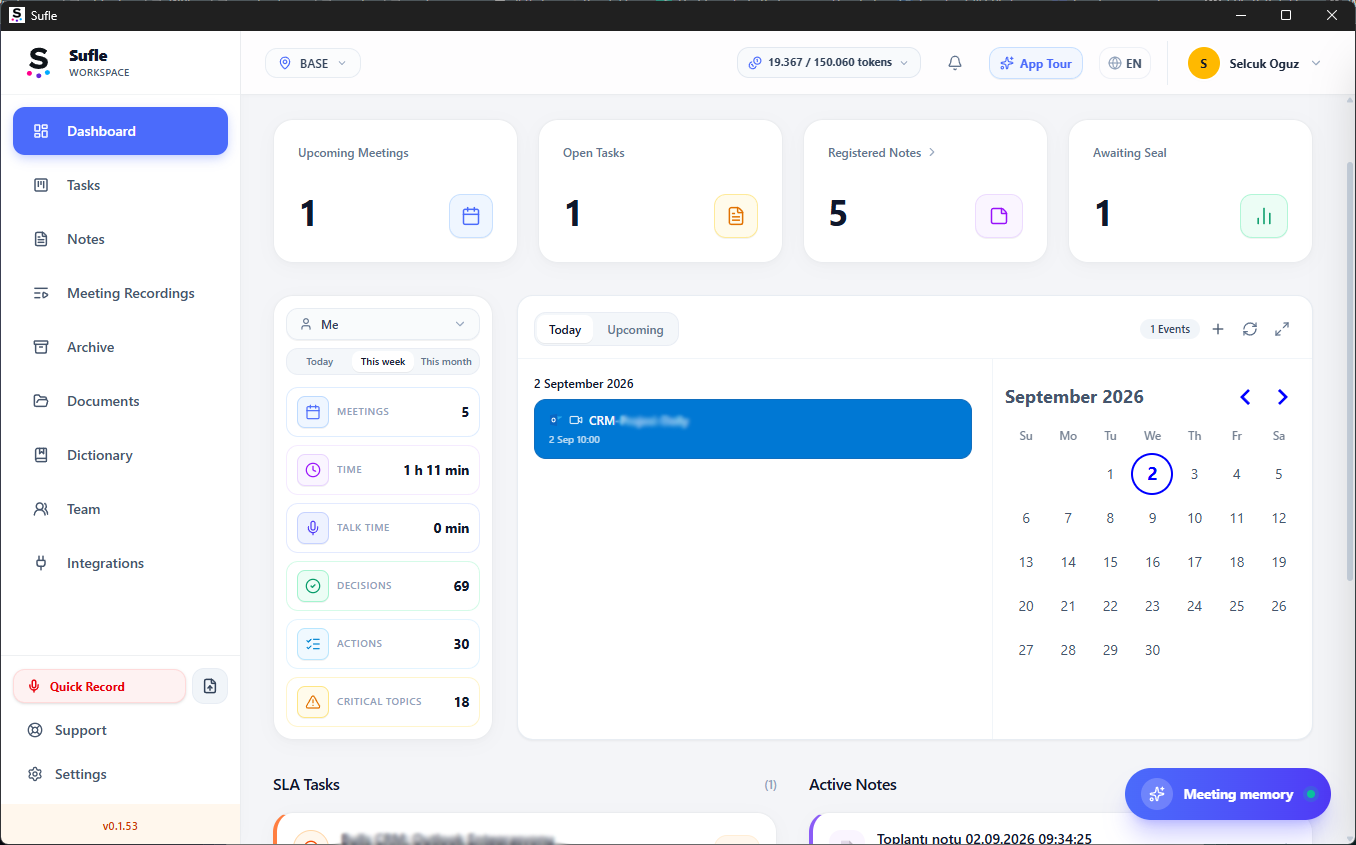Open the BASE workspace dropdown

pyautogui.click(x=313, y=63)
